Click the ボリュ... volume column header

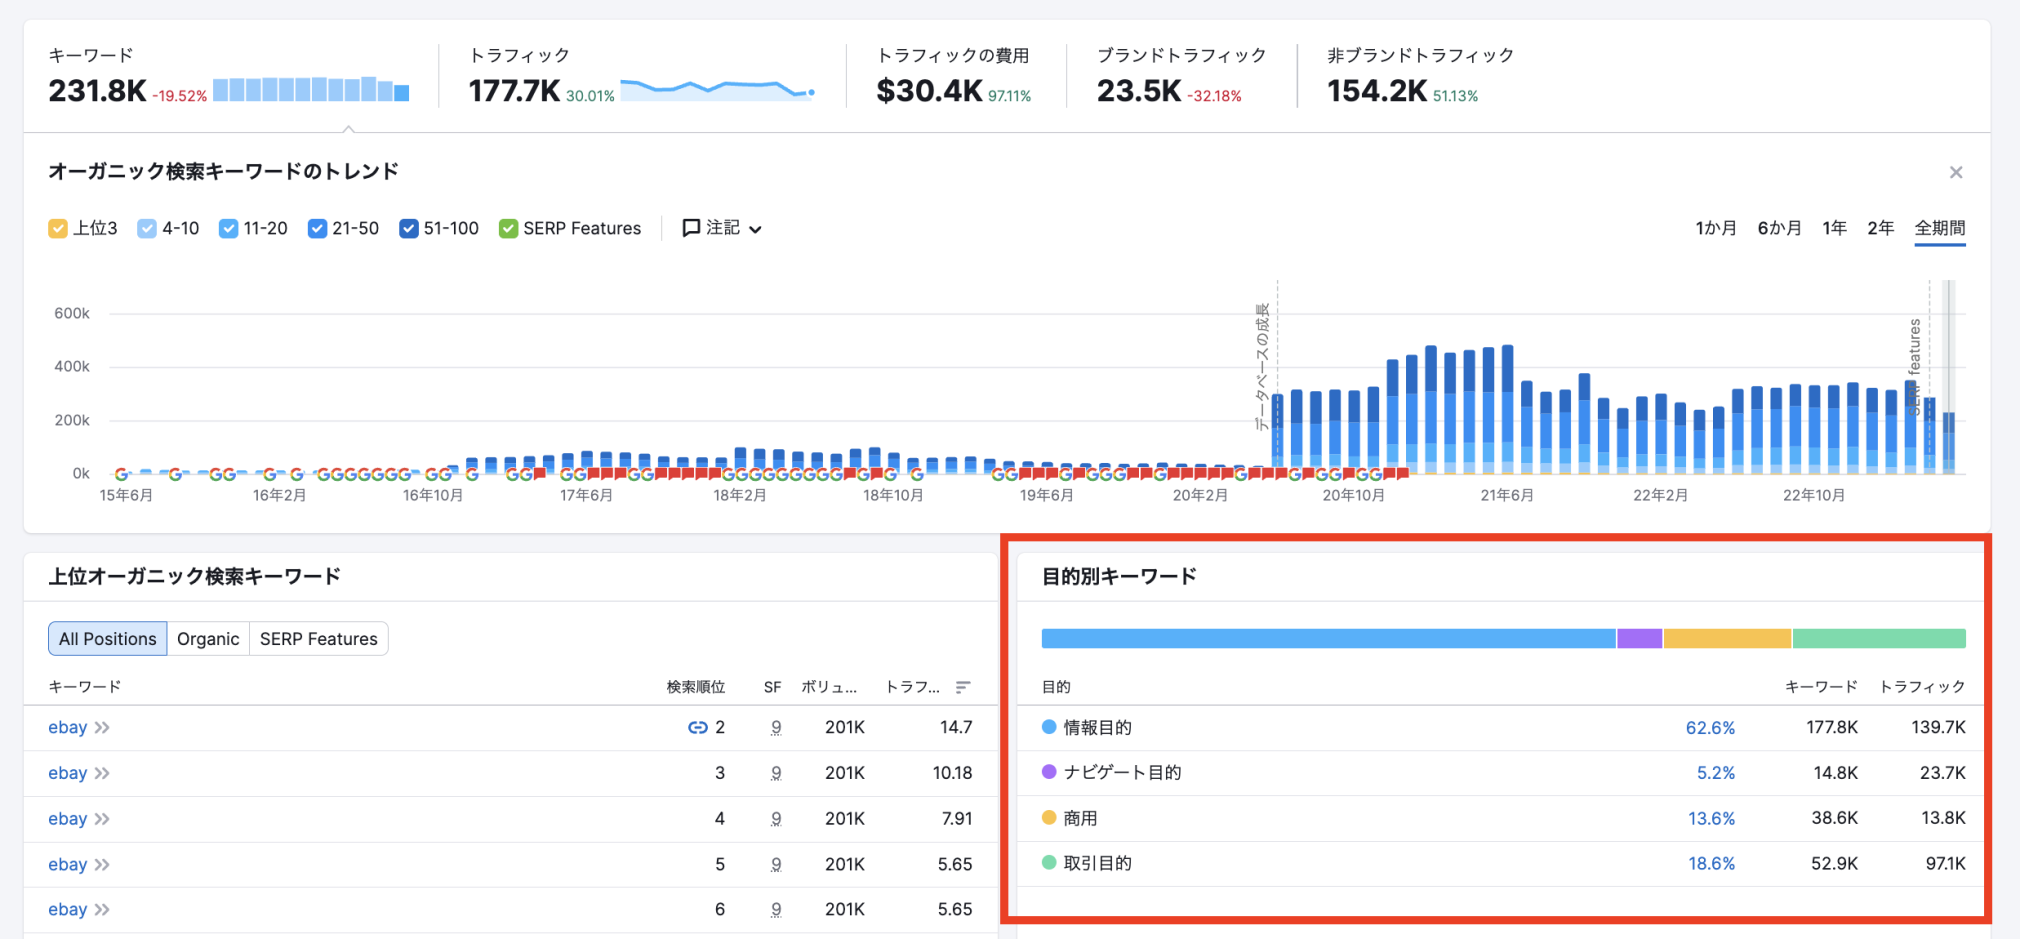pyautogui.click(x=829, y=687)
